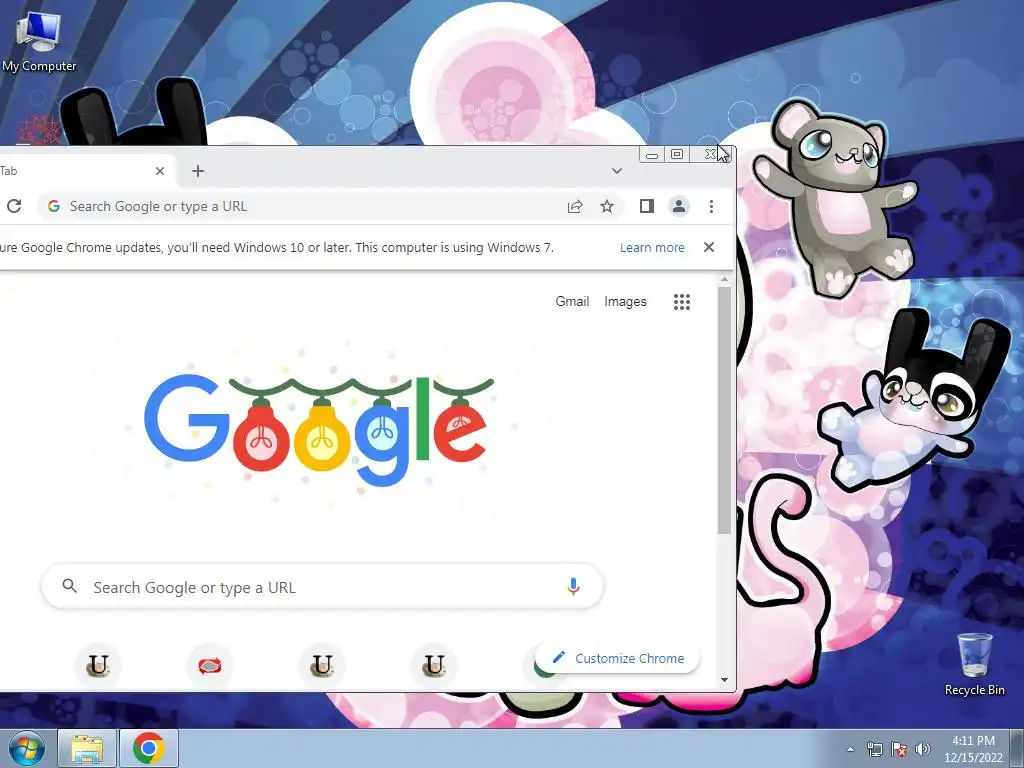Click the Google G icon in address bar

coord(54,206)
